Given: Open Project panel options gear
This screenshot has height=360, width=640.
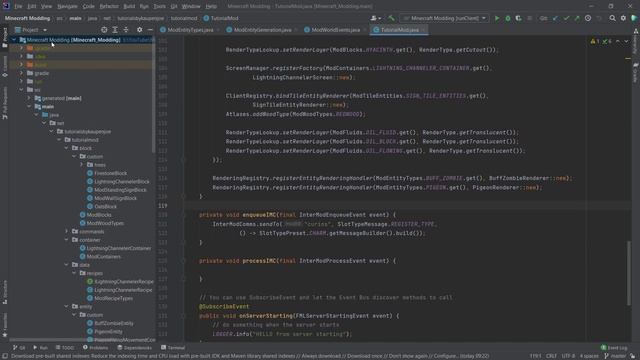Looking at the screenshot, I should point(140,30).
